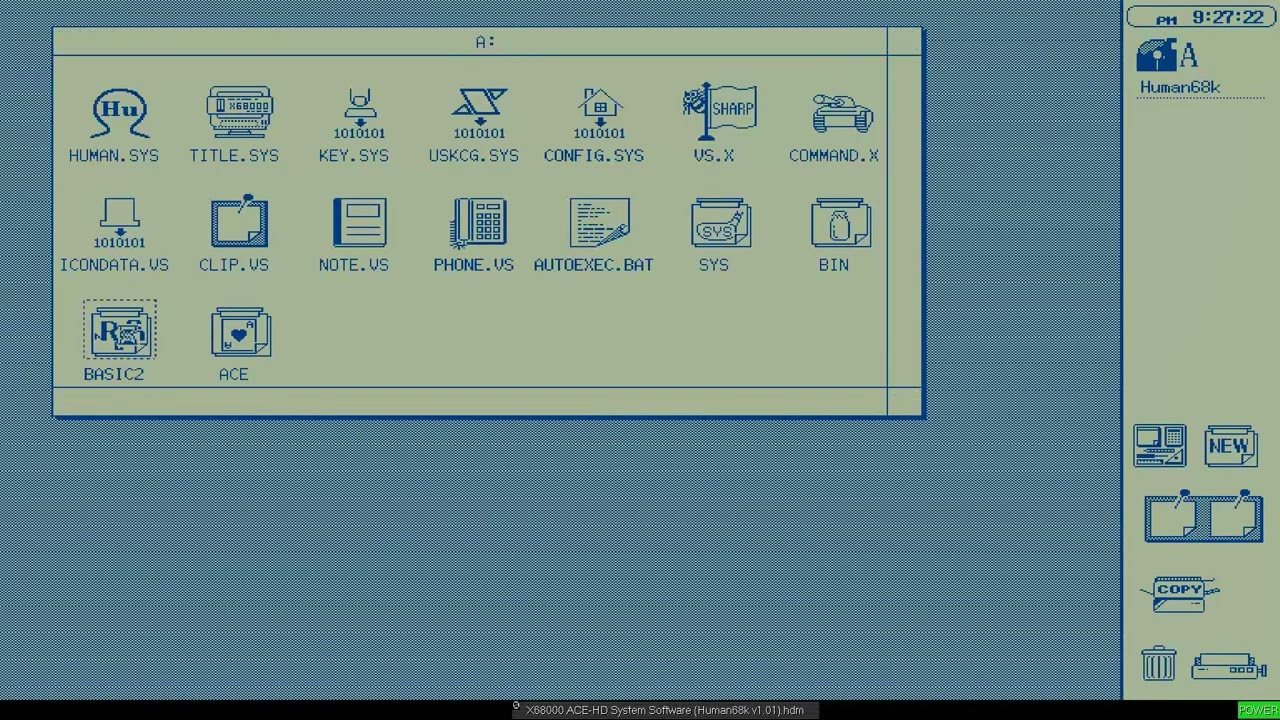Image resolution: width=1280 pixels, height=720 pixels.
Task: Click drive A Human68k disk icon
Action: click(1167, 55)
